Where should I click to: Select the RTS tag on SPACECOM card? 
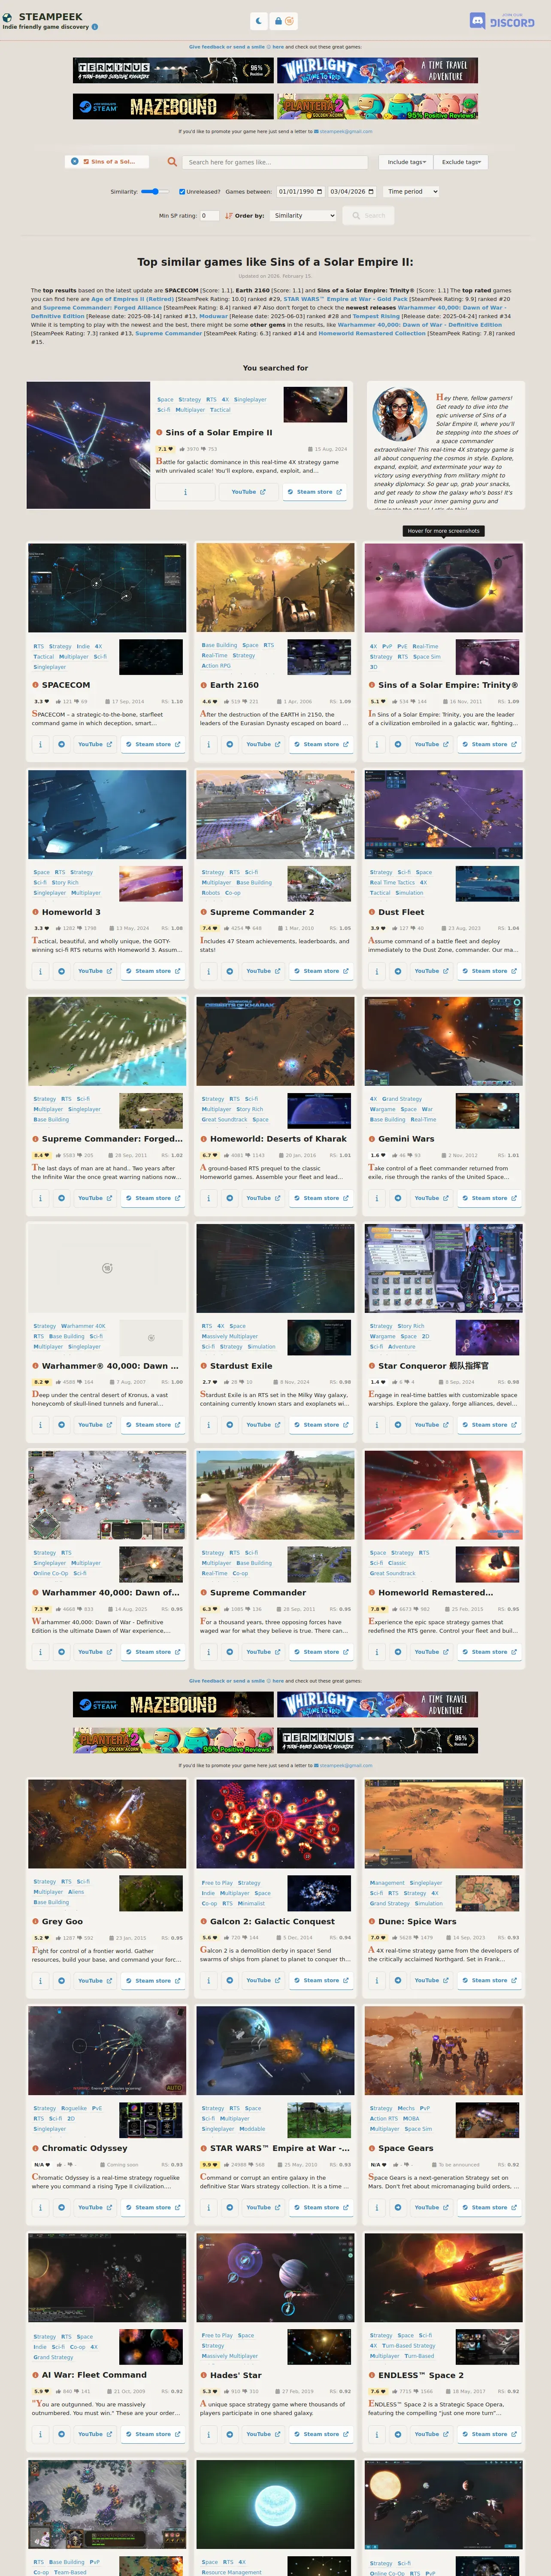38,646
